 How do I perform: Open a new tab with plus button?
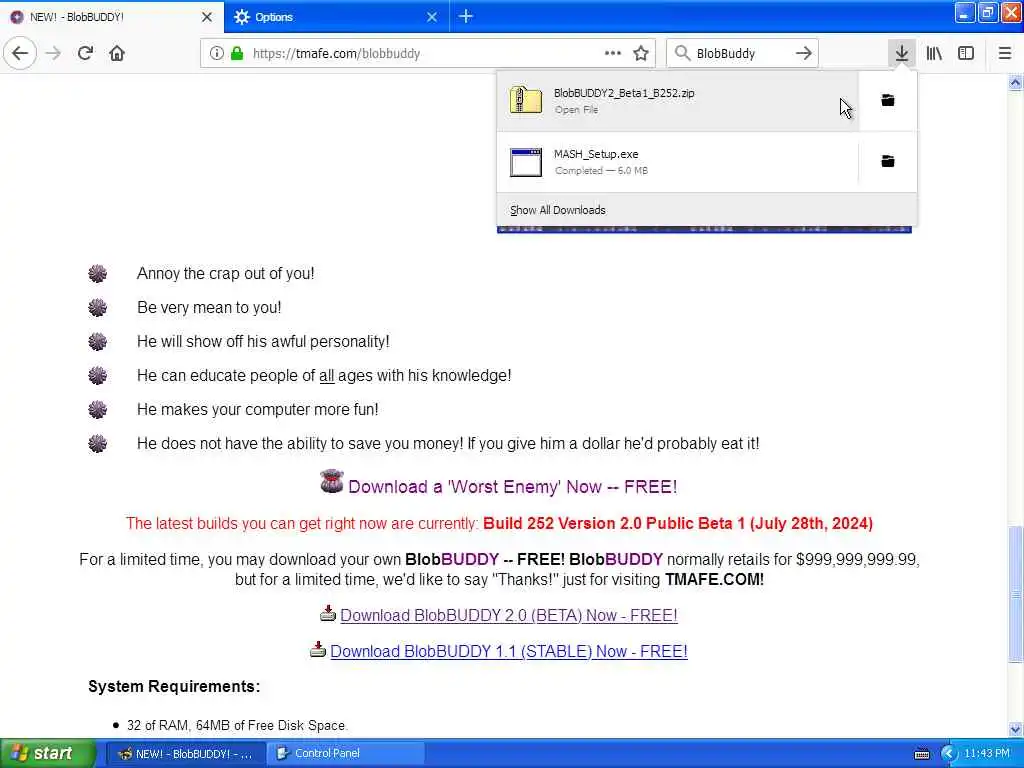coord(466,16)
